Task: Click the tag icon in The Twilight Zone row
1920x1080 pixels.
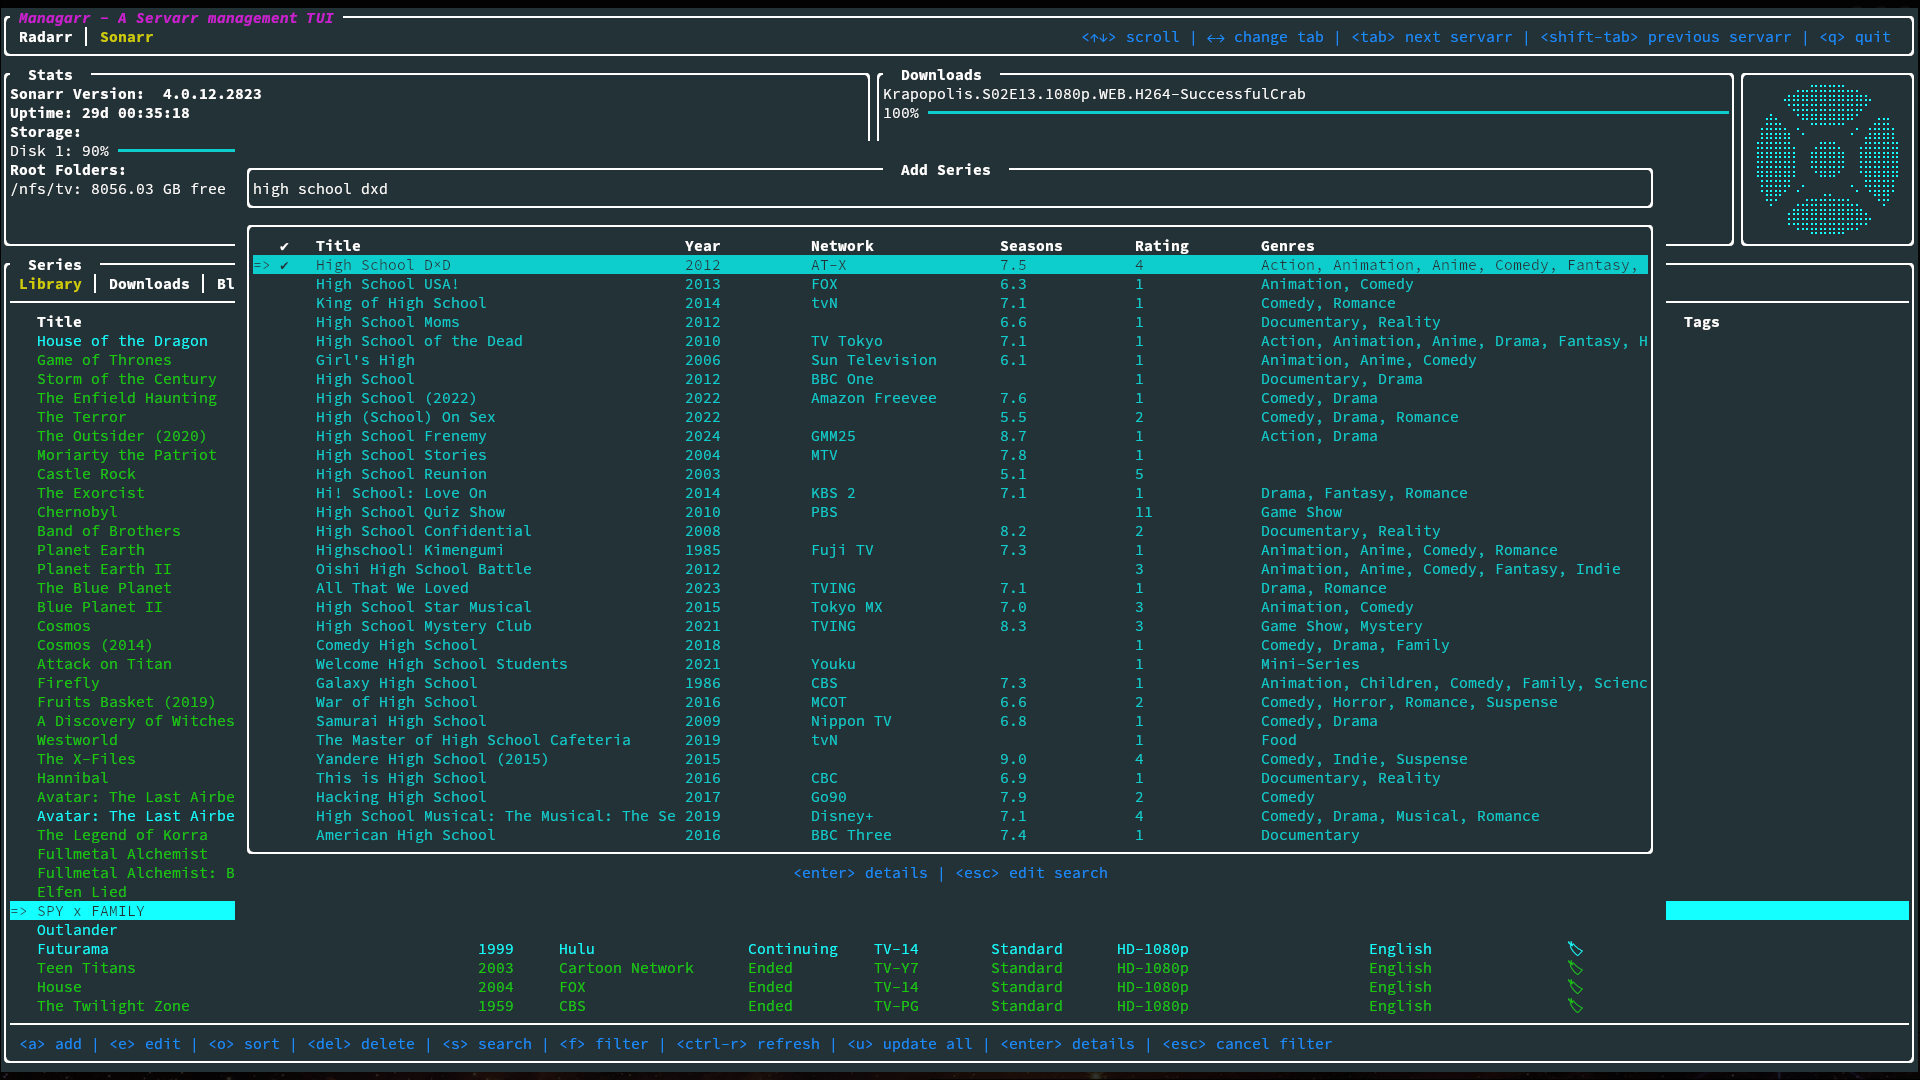Action: pos(1575,1006)
